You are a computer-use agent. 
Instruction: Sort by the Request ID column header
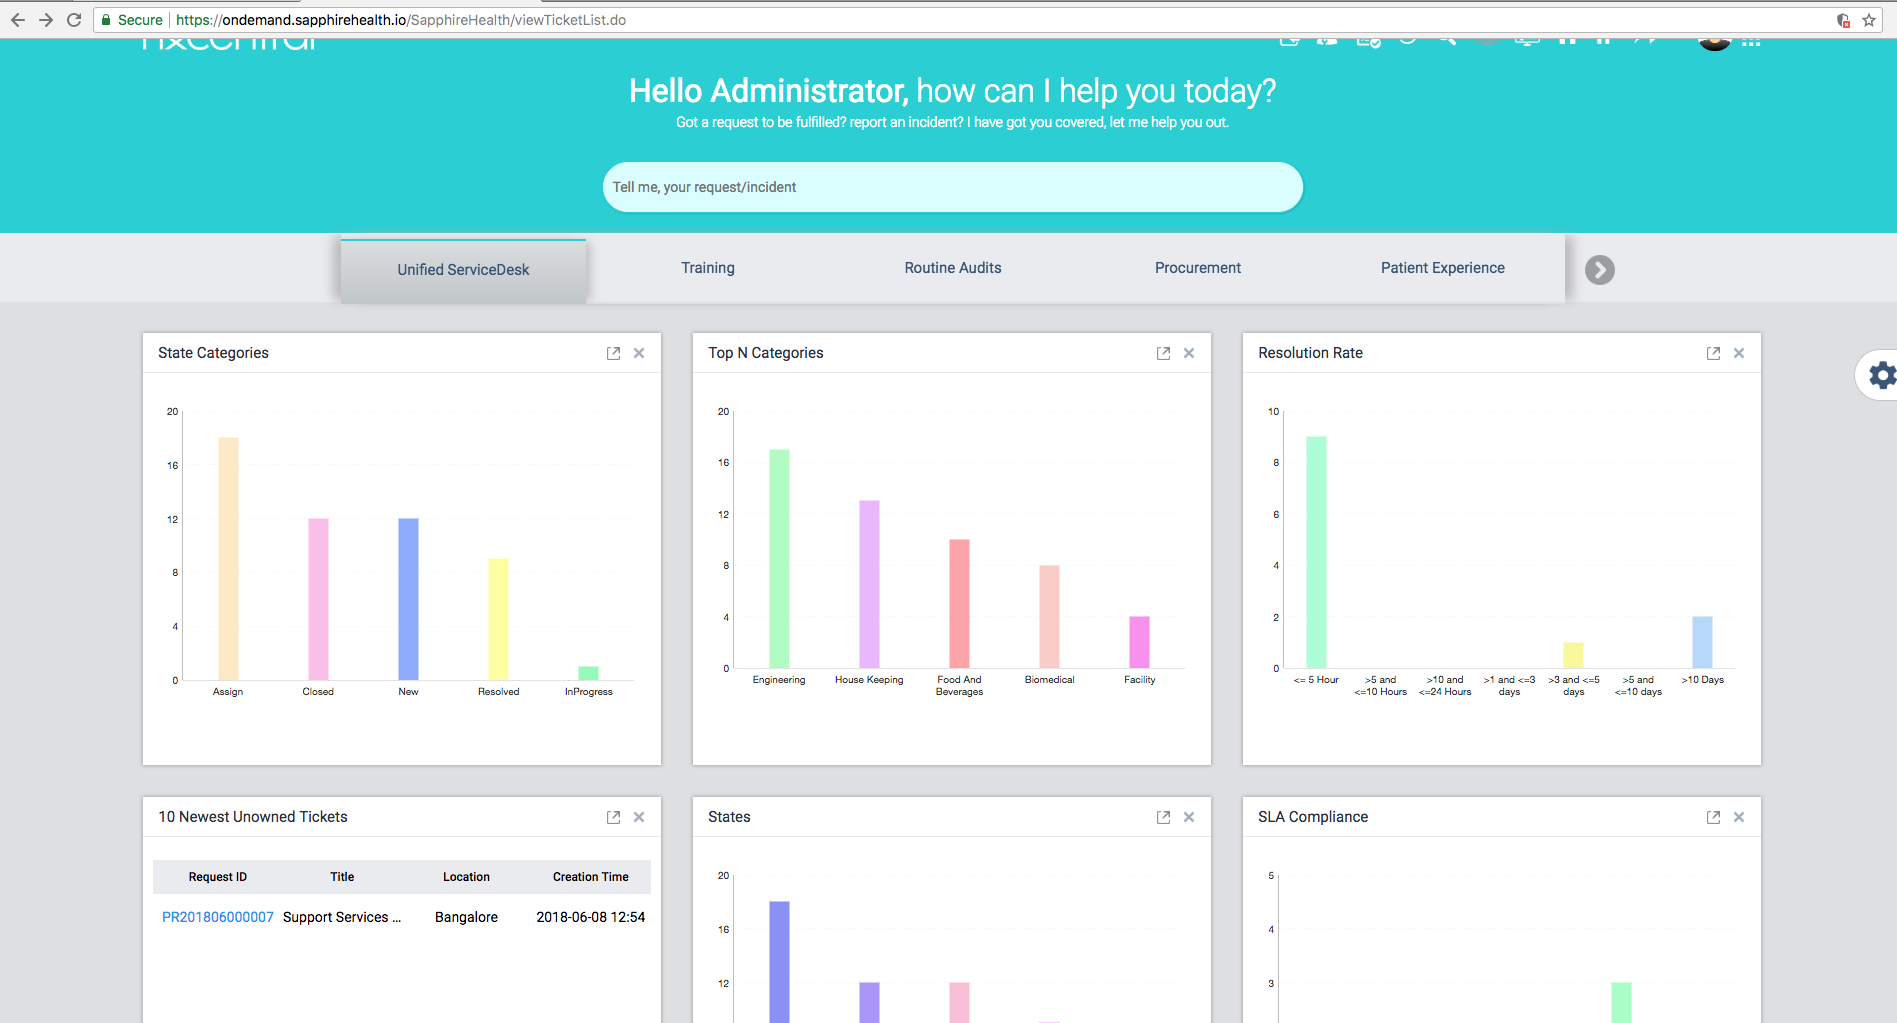(218, 877)
